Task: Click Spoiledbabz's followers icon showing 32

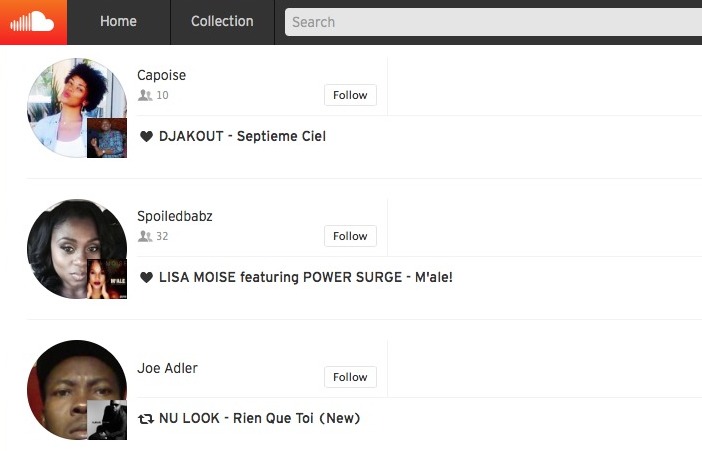Action: click(145, 236)
